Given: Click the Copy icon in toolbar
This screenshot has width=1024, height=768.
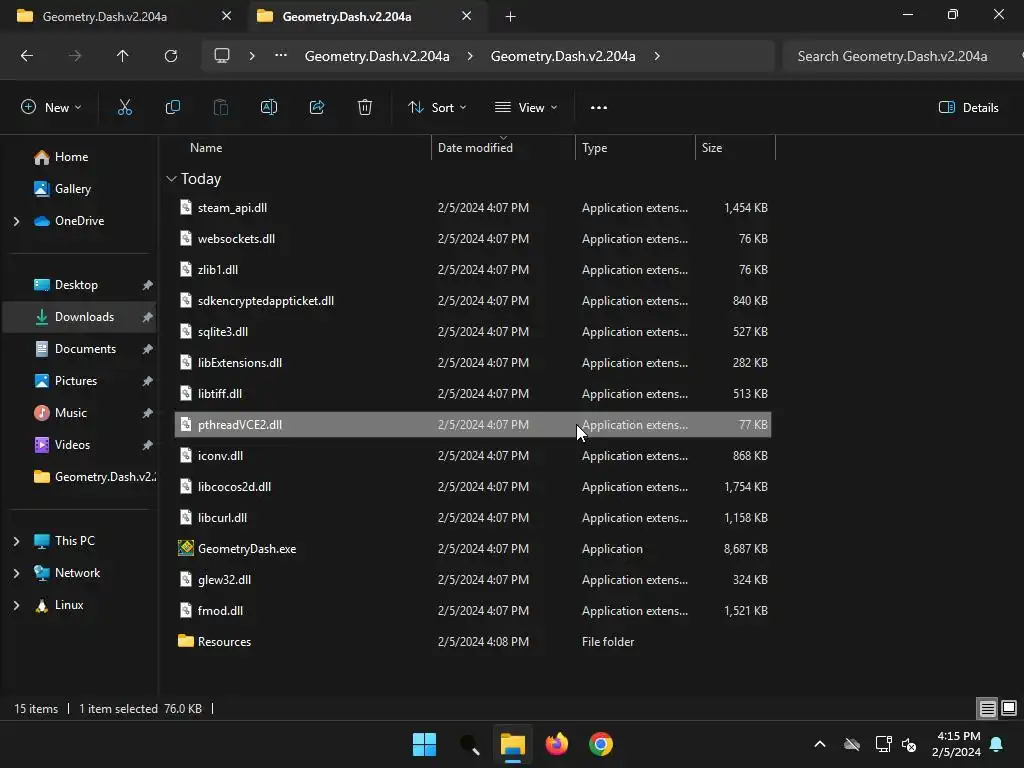Looking at the screenshot, I should (x=172, y=108).
